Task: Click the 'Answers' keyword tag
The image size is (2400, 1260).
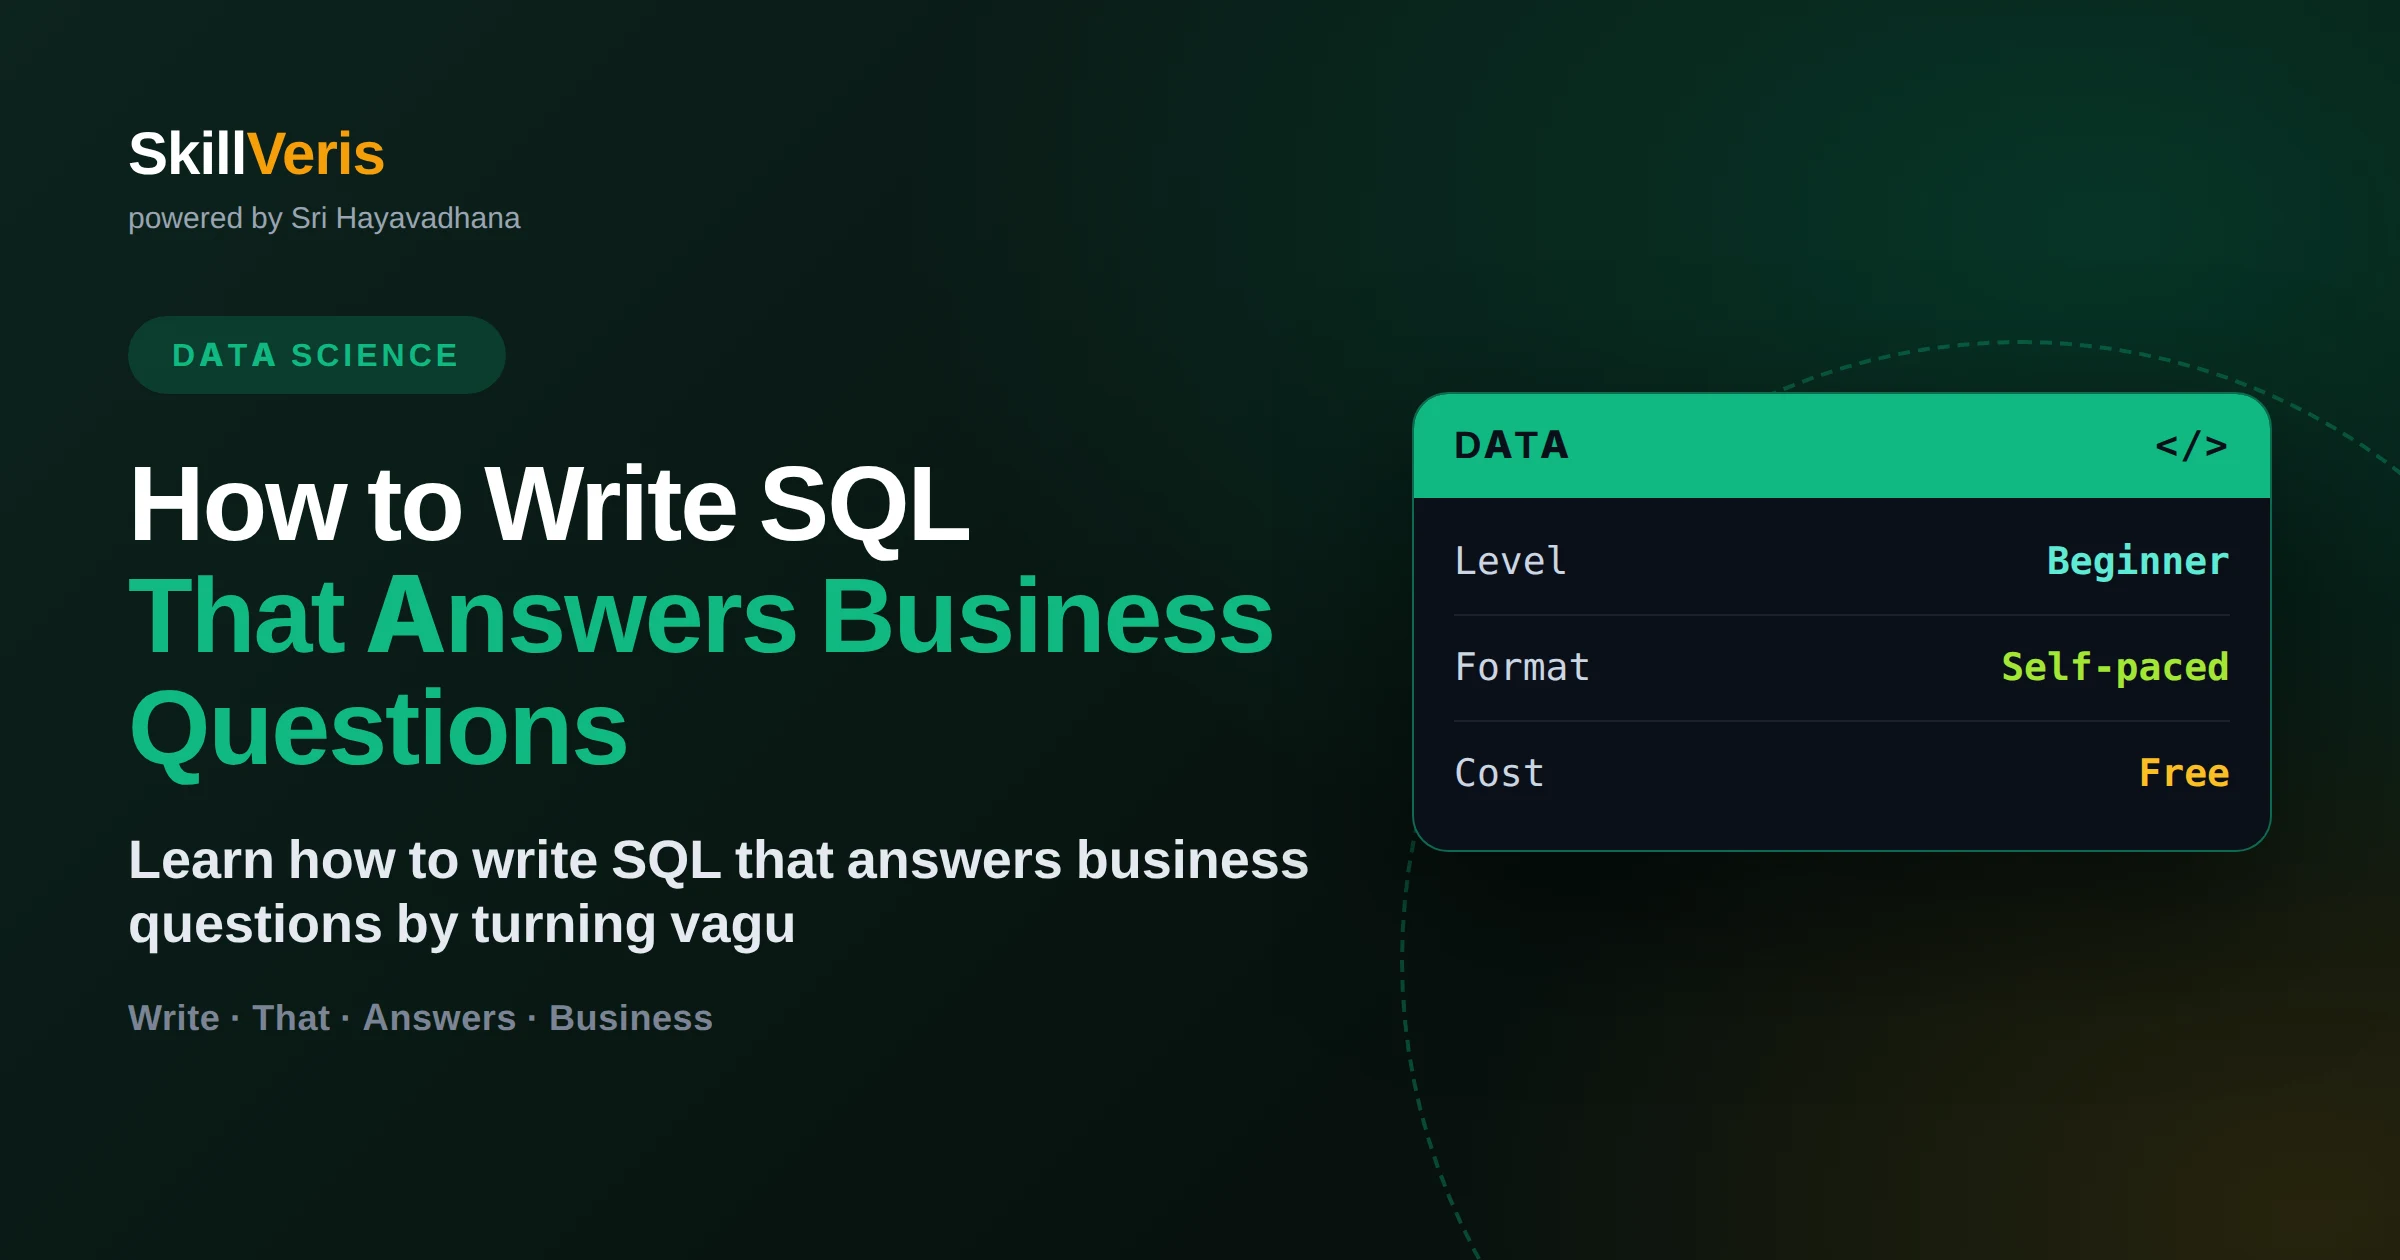Action: click(439, 1017)
